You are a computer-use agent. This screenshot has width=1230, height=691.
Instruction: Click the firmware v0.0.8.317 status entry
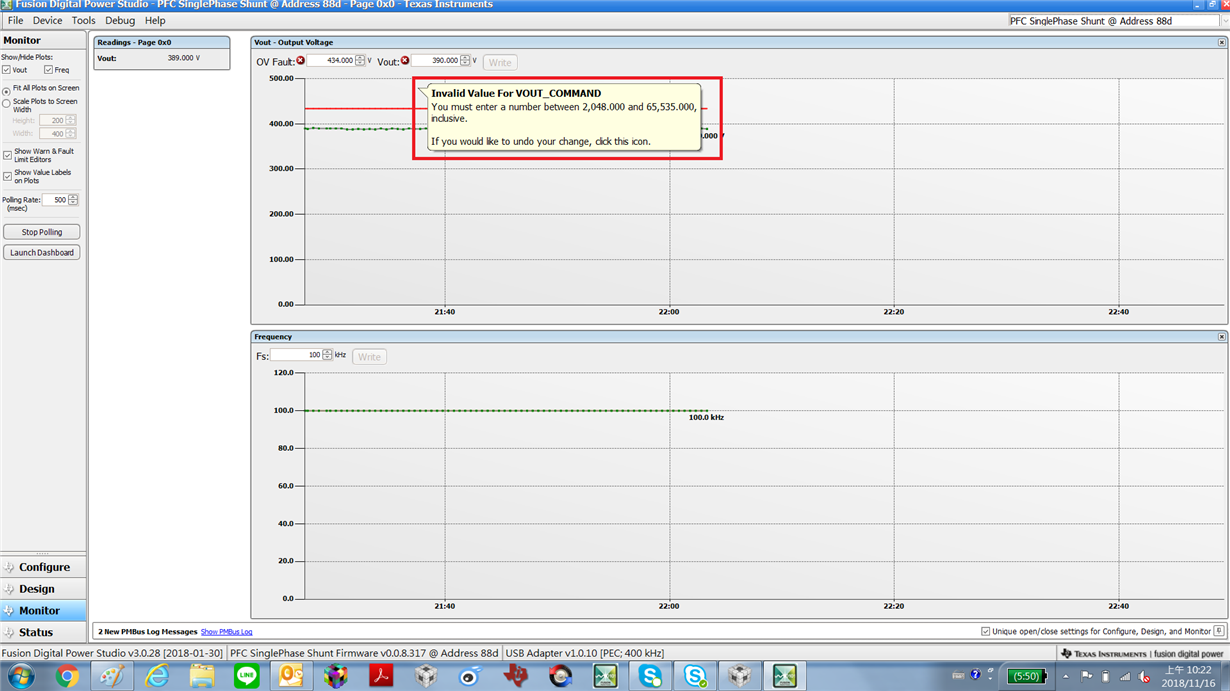364,653
